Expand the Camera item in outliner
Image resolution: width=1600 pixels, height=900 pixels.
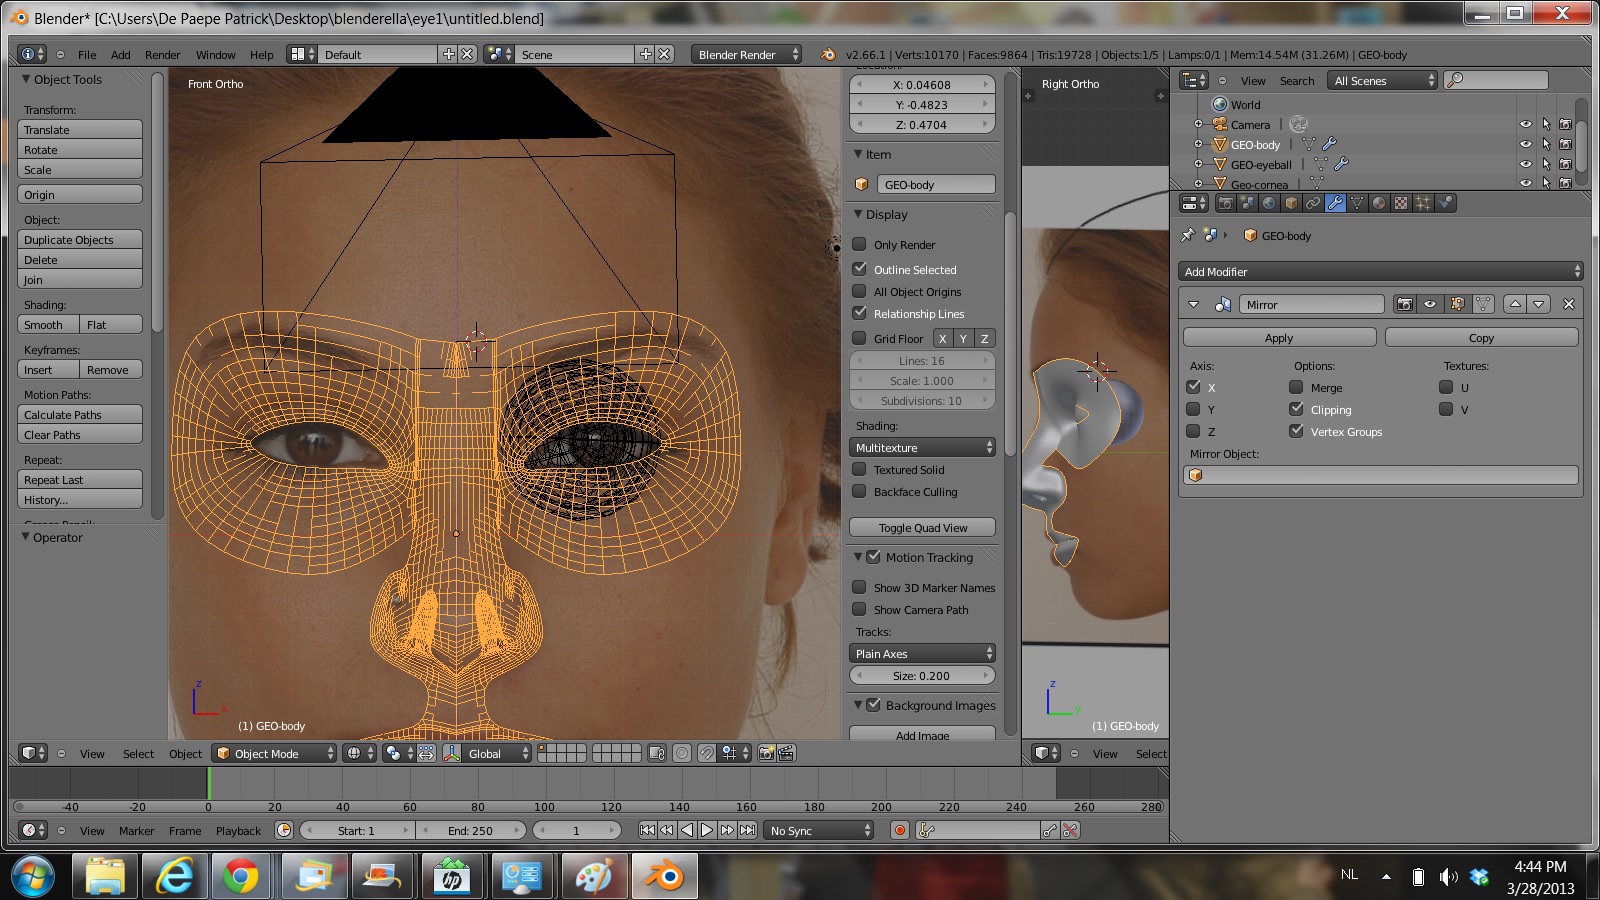click(x=1198, y=124)
